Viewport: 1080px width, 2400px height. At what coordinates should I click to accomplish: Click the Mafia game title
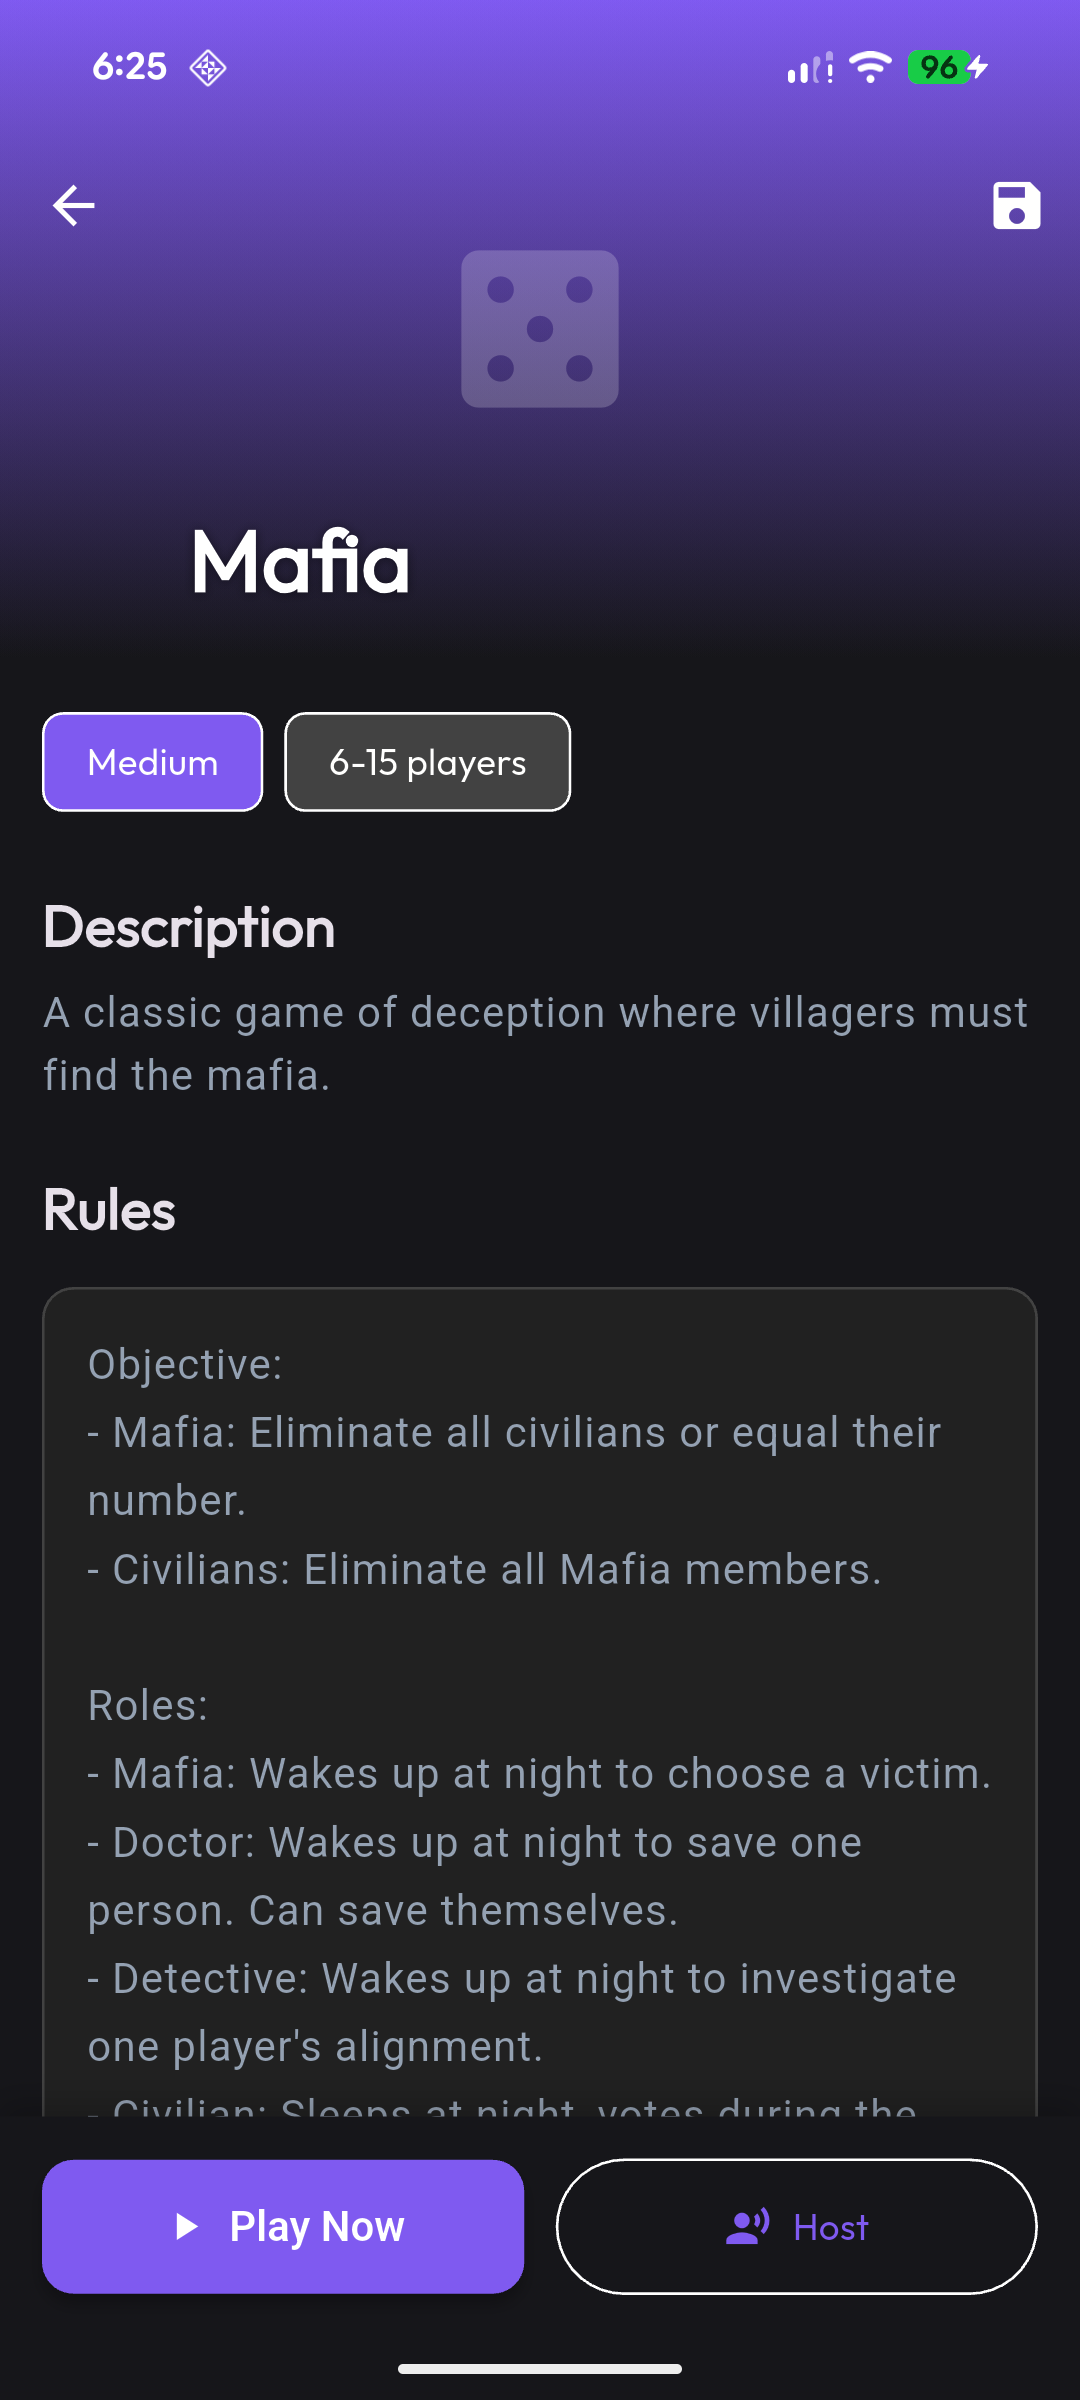[x=300, y=562]
